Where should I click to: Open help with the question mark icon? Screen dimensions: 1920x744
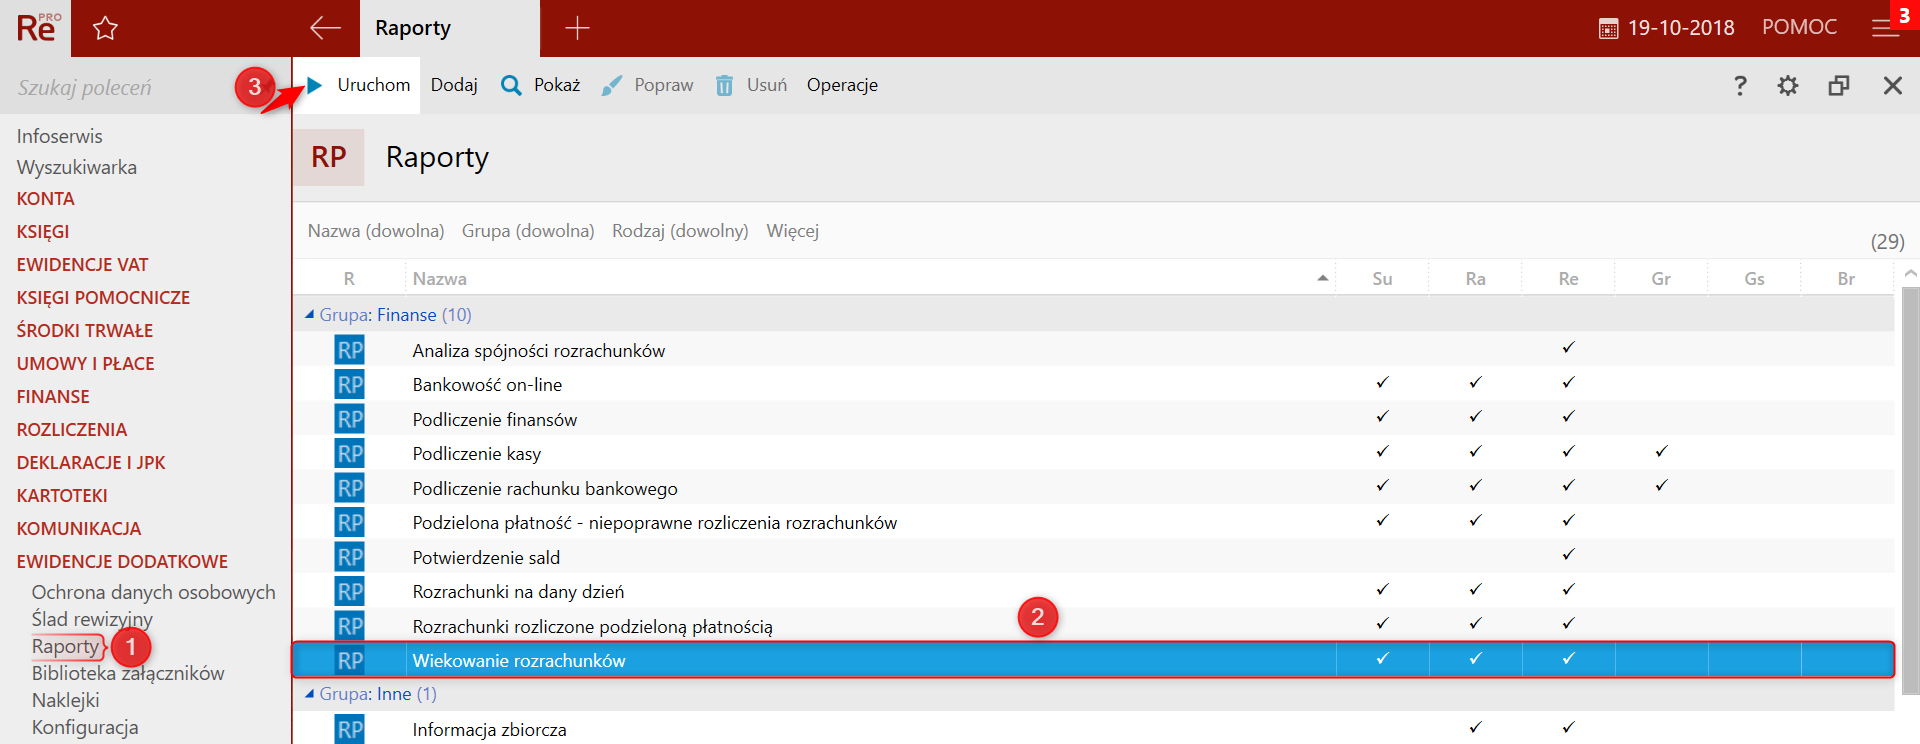pos(1740,85)
